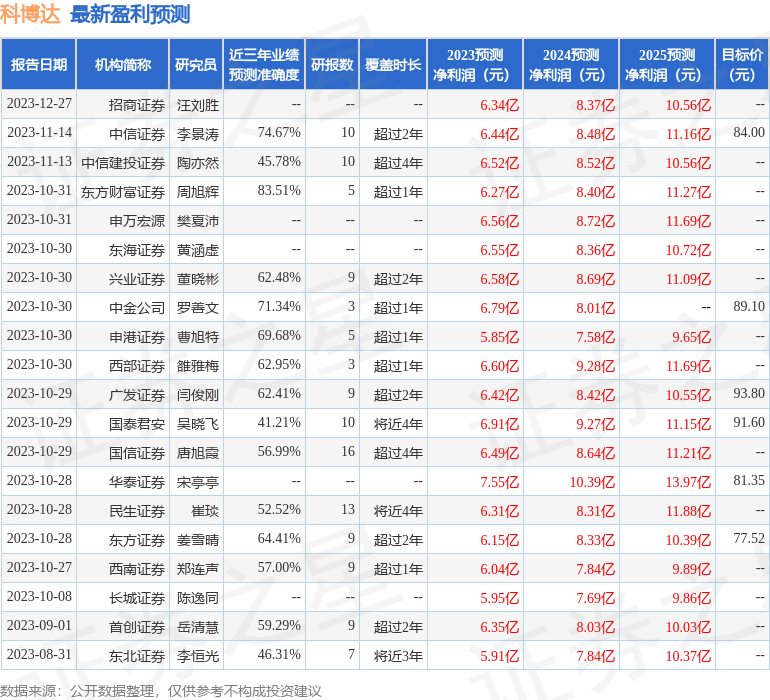Click accuracy value 57.00%
The height and width of the screenshot is (700, 770).
tap(279, 567)
